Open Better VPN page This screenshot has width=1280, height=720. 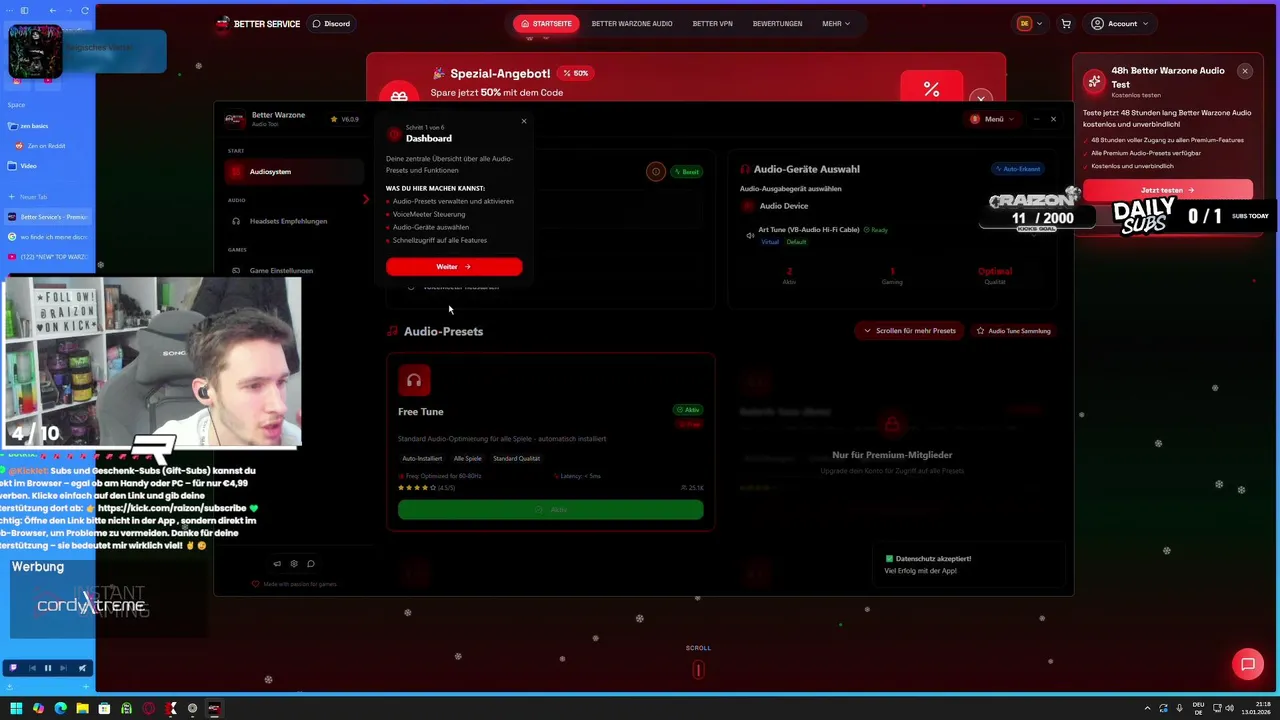(x=712, y=23)
